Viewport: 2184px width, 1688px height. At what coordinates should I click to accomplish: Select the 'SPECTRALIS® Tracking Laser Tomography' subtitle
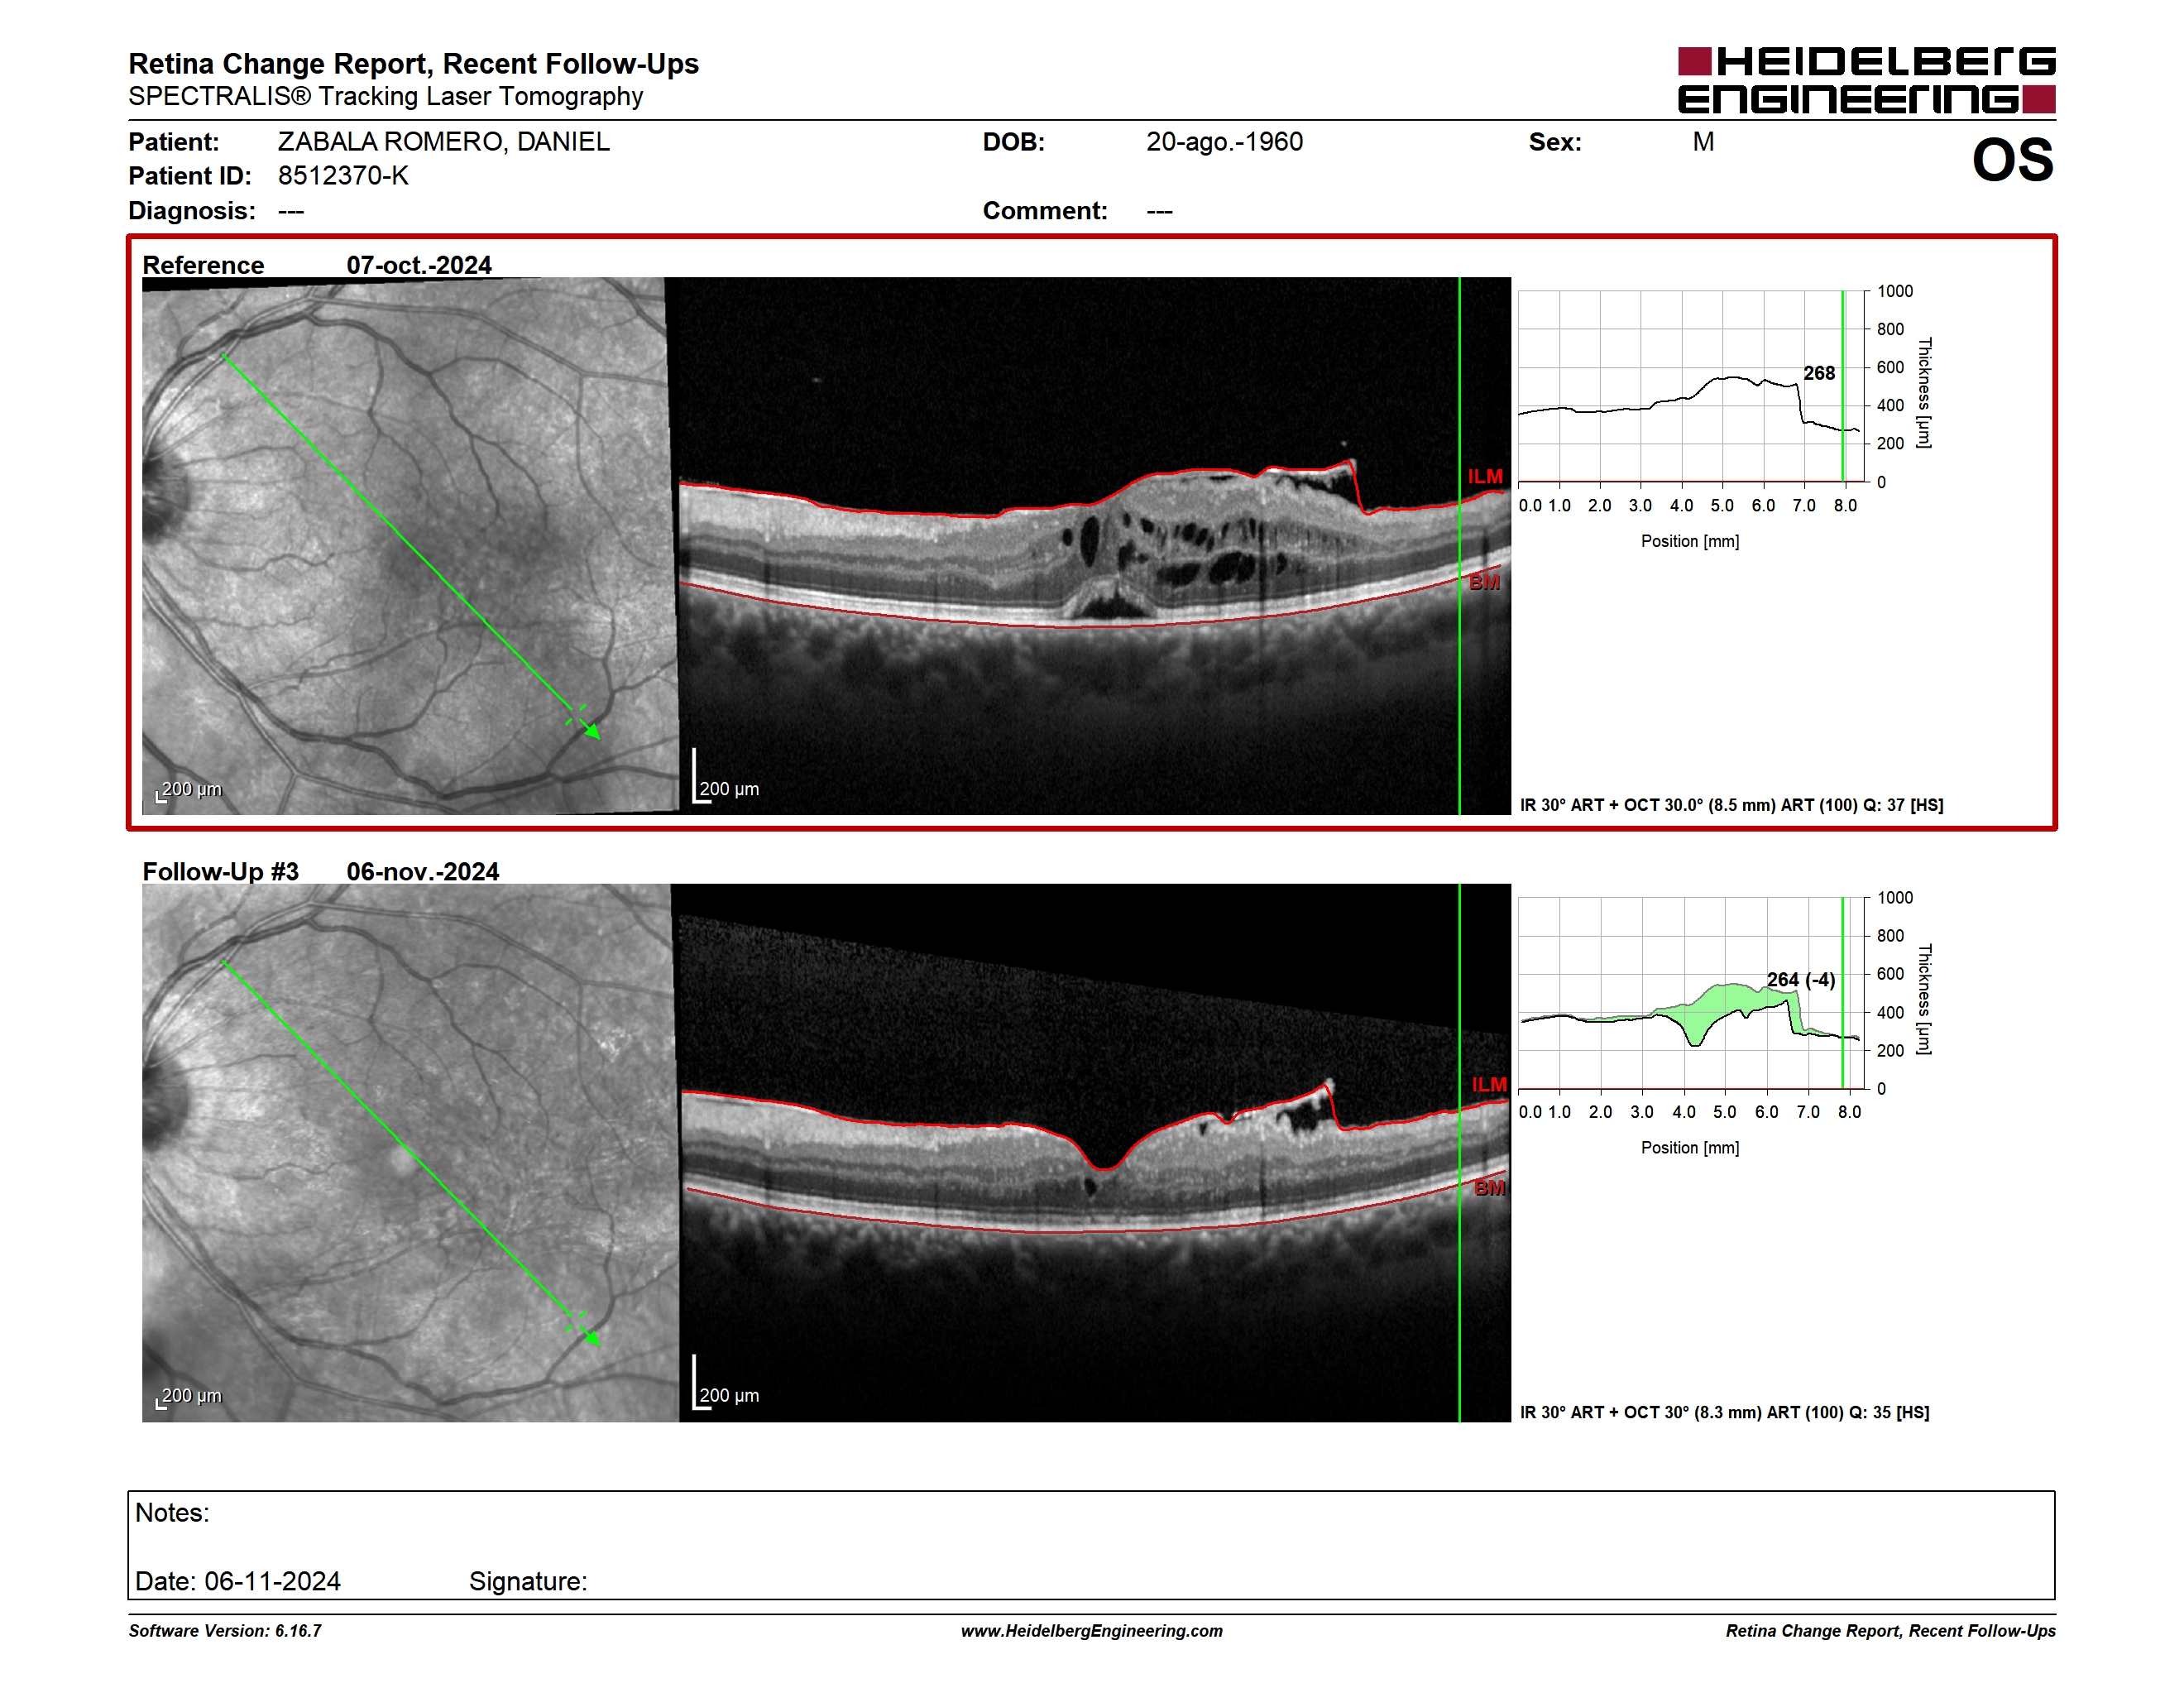[385, 97]
